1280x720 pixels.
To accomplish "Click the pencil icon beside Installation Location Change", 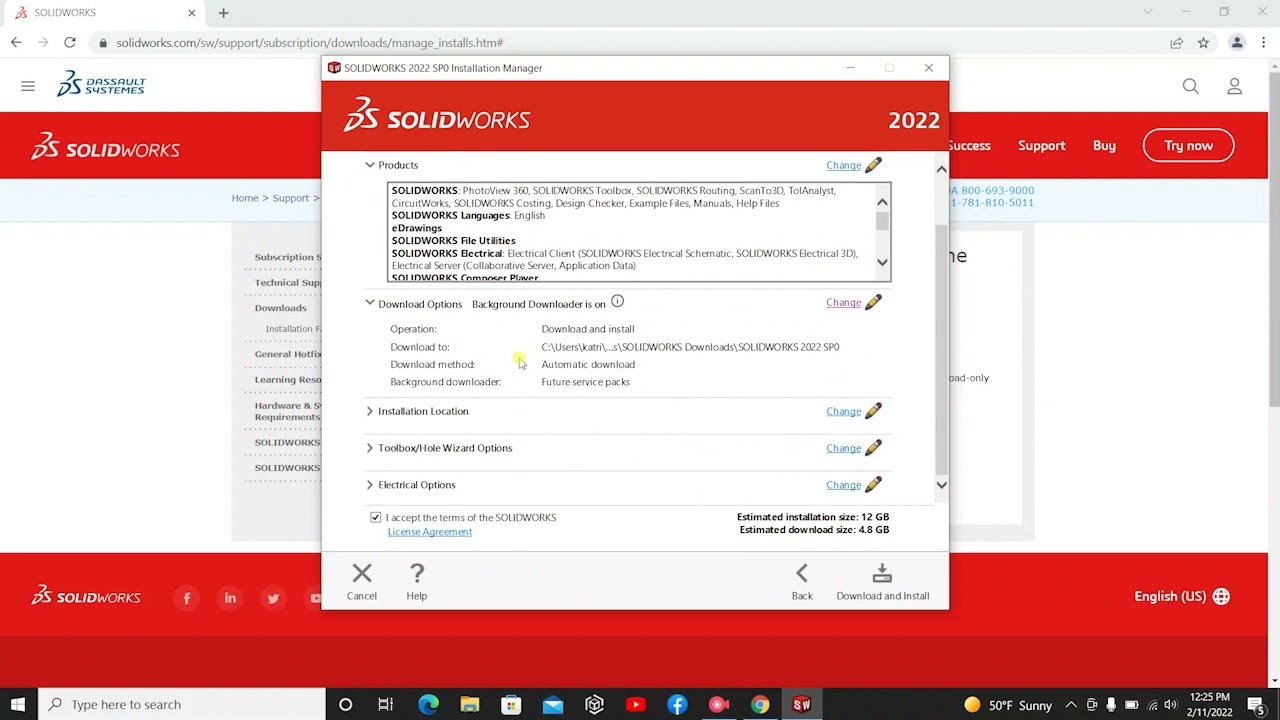I will (873, 411).
